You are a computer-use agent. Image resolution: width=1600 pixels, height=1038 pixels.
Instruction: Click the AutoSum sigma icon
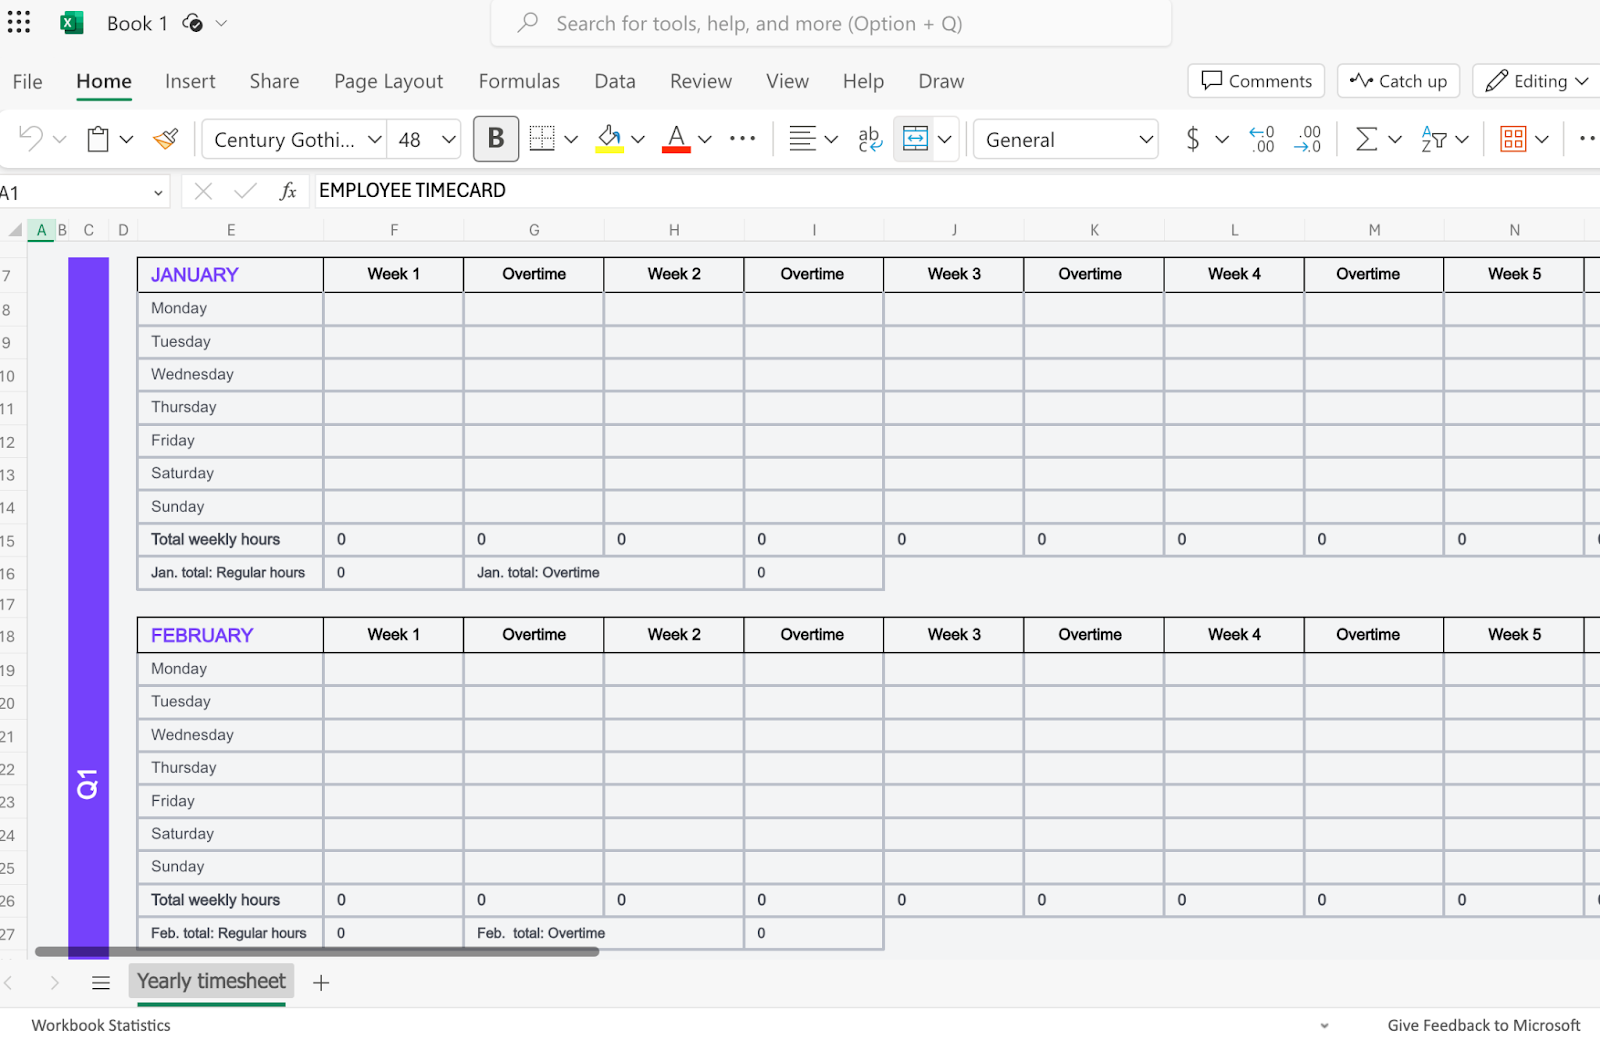tap(1366, 139)
